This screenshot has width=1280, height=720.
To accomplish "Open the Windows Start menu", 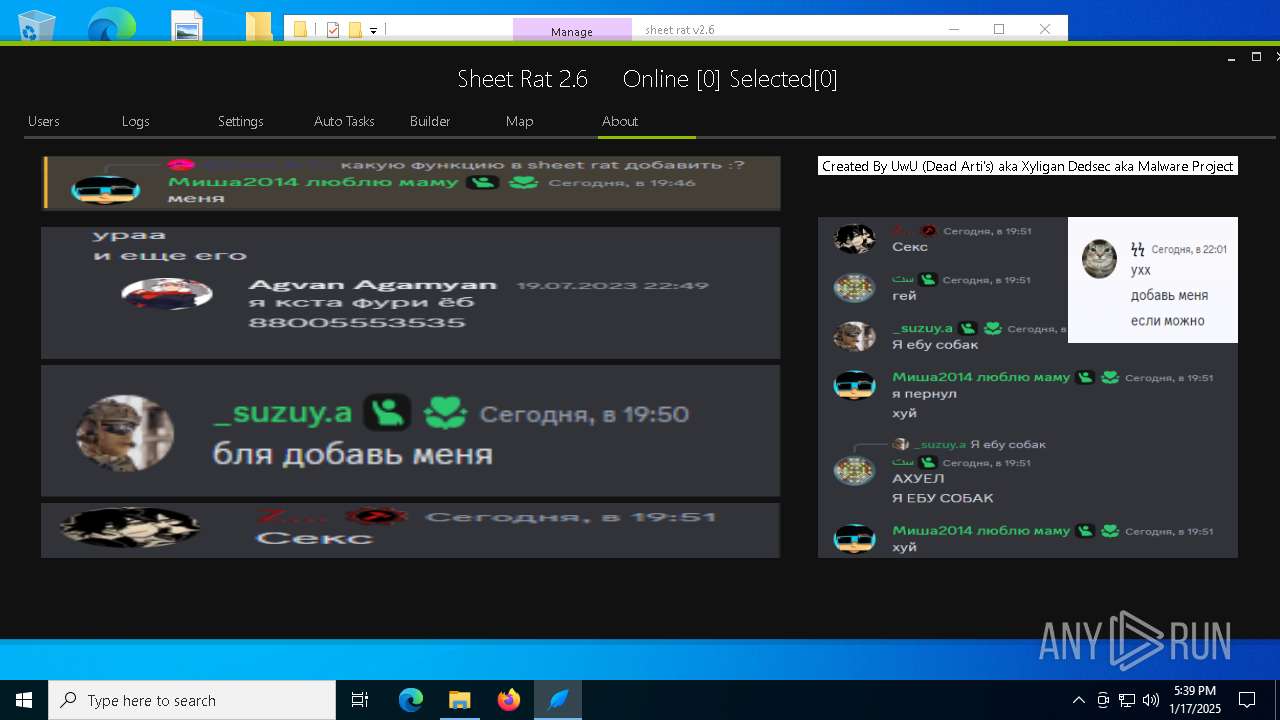I will pos(24,700).
